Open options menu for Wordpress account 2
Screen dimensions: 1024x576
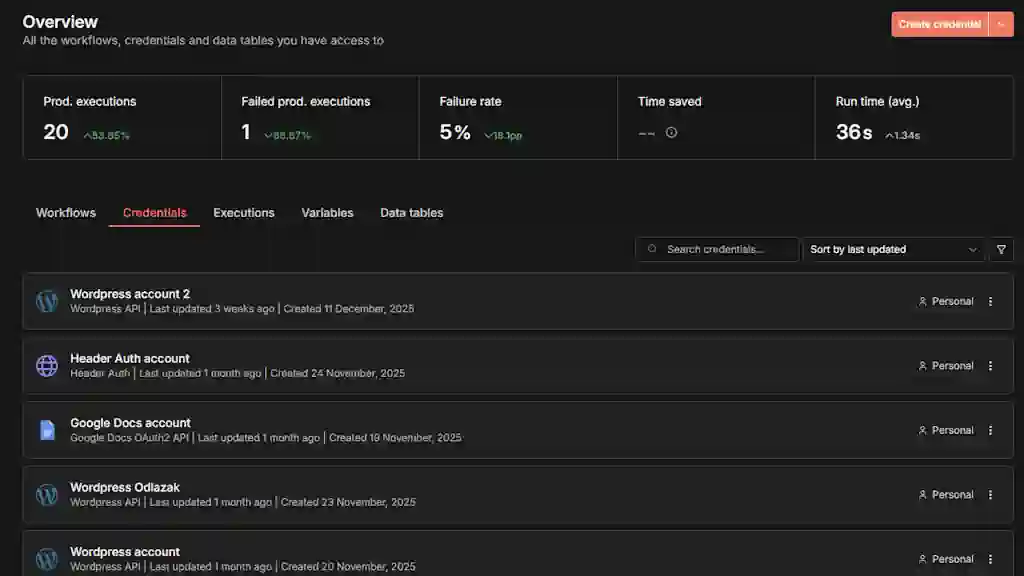coord(990,301)
